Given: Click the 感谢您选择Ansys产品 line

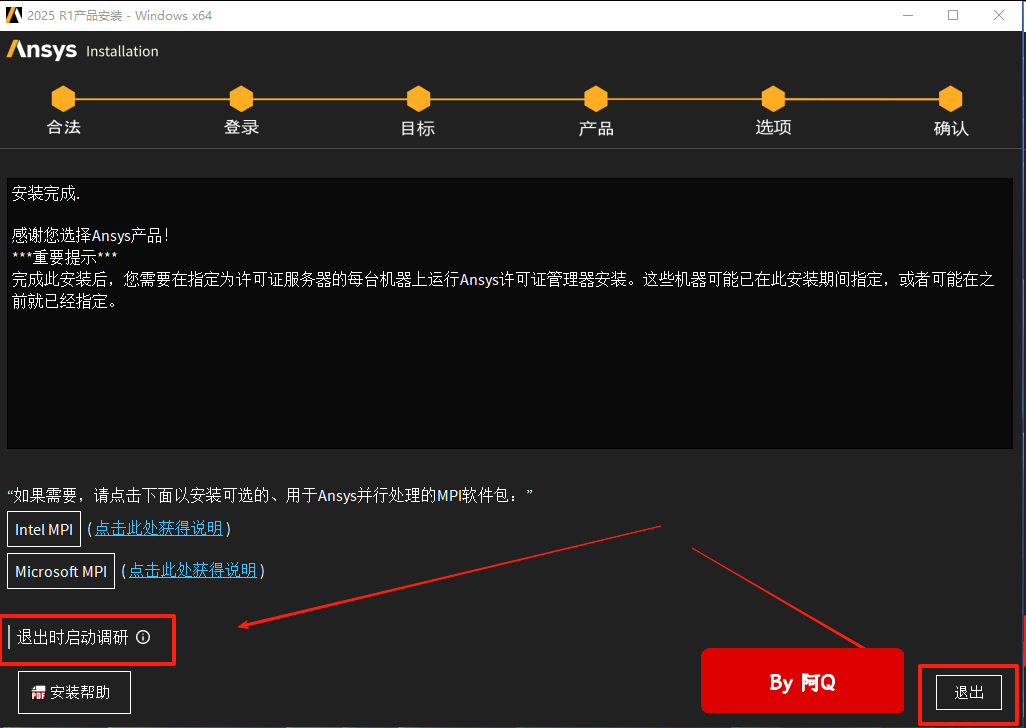Looking at the screenshot, I should click(90, 235).
